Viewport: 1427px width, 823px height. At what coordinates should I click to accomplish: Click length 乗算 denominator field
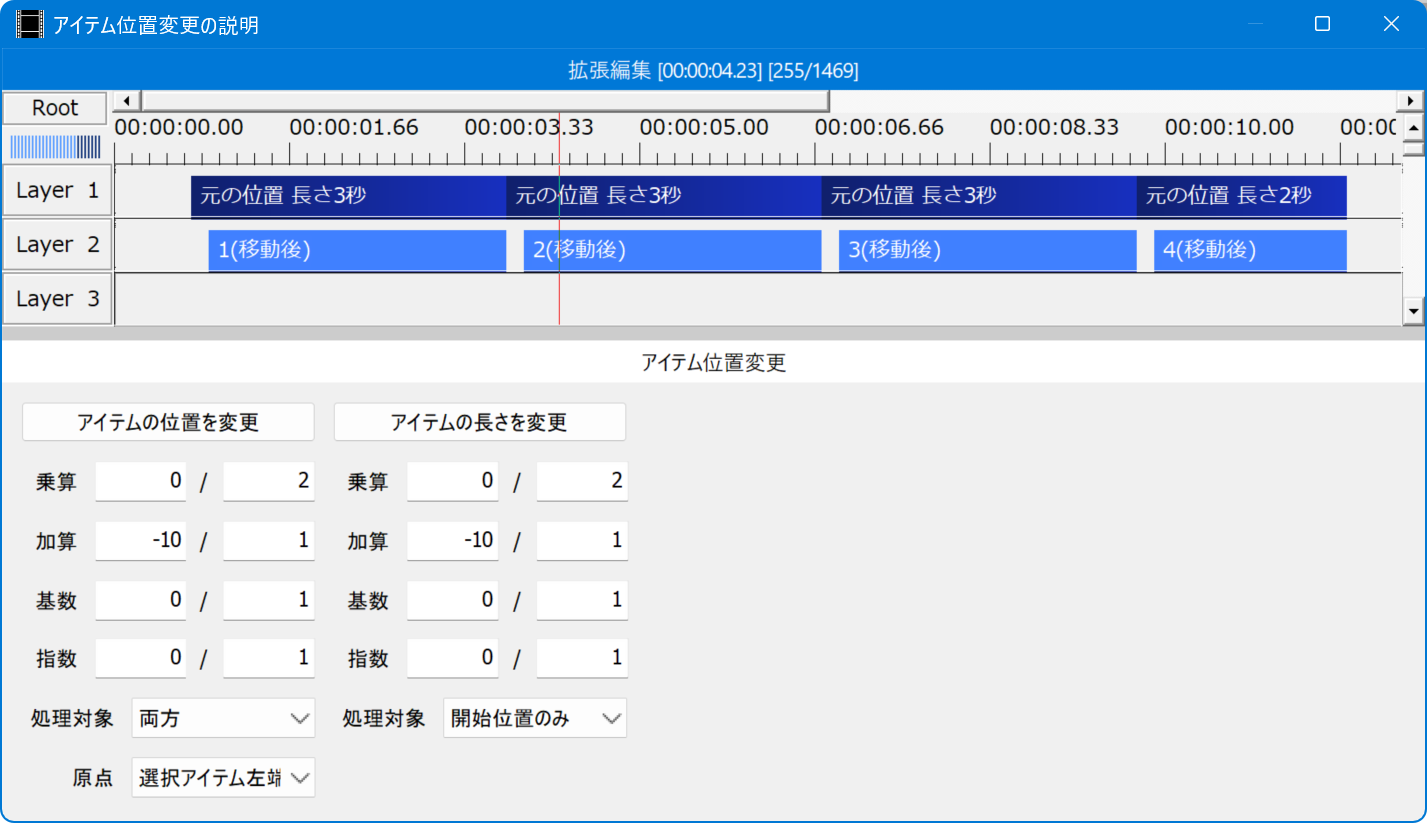tap(582, 481)
